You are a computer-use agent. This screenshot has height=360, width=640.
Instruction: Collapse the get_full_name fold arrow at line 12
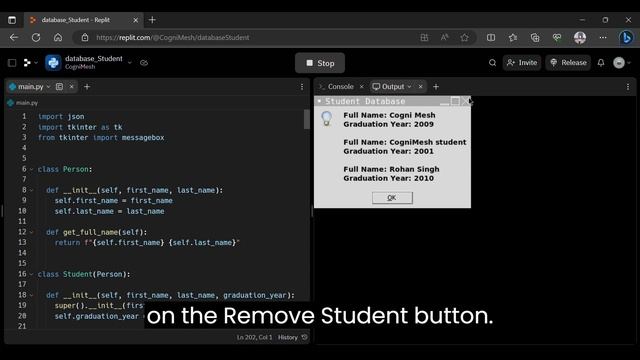(31, 232)
